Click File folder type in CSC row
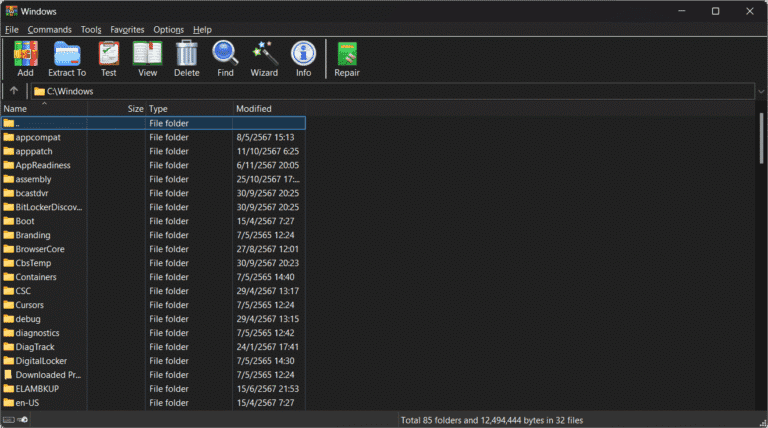This screenshot has height=428, width=768. point(169,291)
